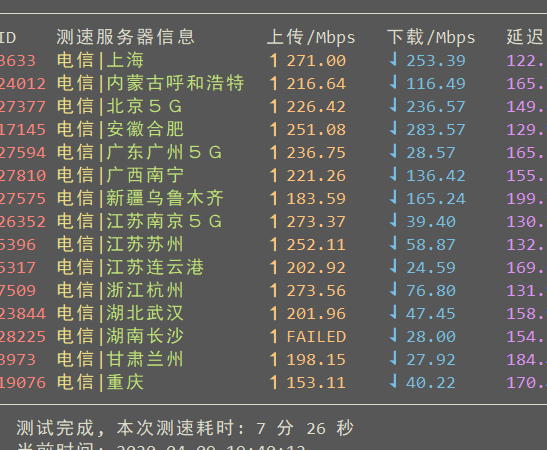This screenshot has height=450, width=547.
Task: Select the server ID 26352
Action: 23,222
